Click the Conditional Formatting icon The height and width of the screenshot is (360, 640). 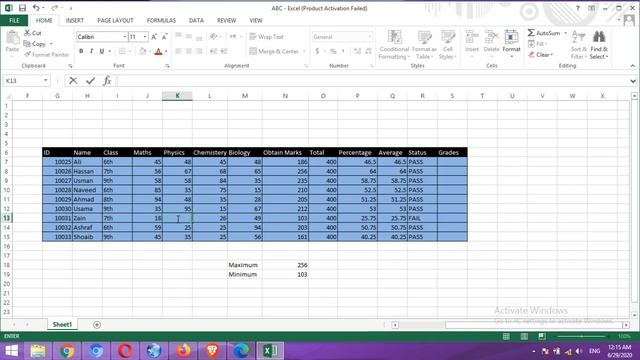pyautogui.click(x=394, y=37)
